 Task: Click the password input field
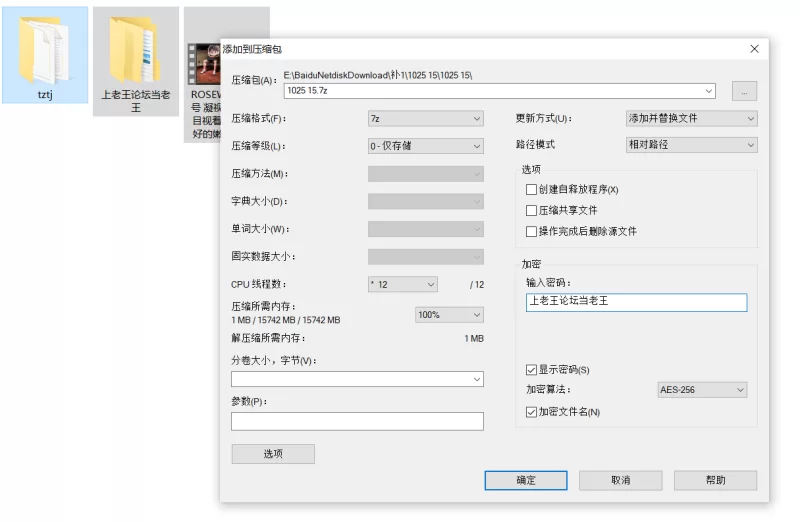point(636,302)
